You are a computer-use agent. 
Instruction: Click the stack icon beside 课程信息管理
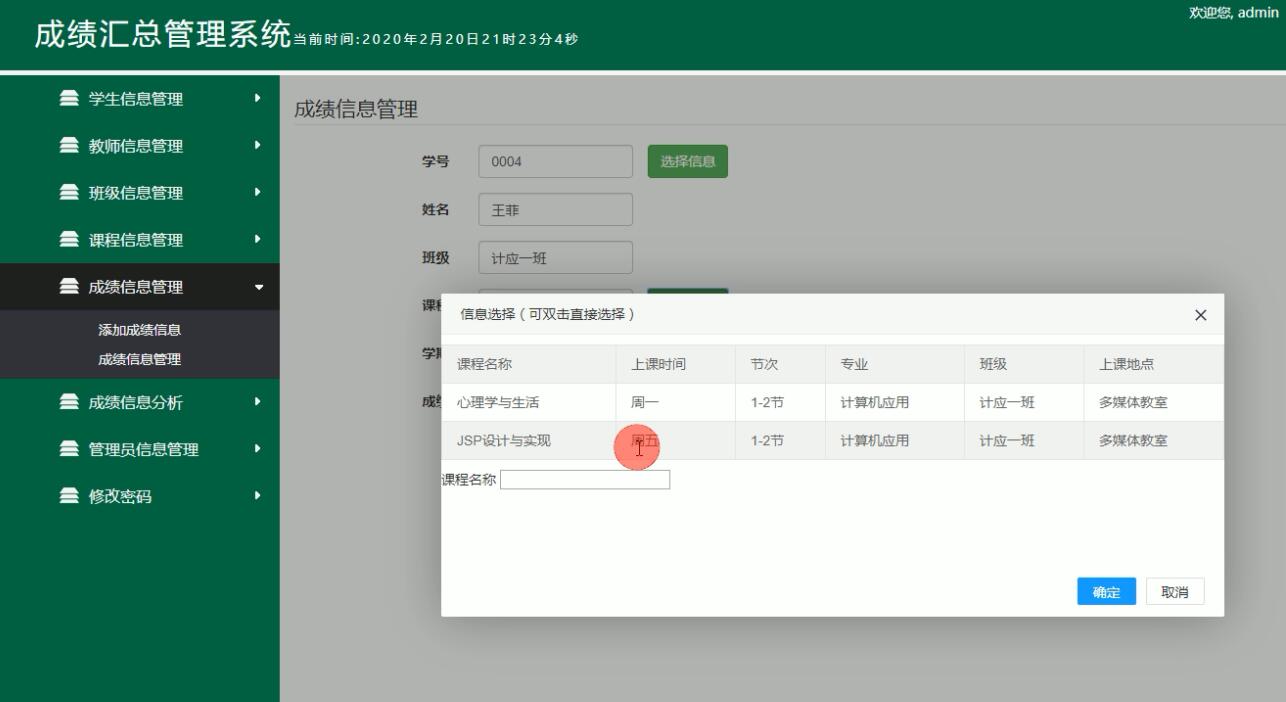pyautogui.click(x=69, y=240)
